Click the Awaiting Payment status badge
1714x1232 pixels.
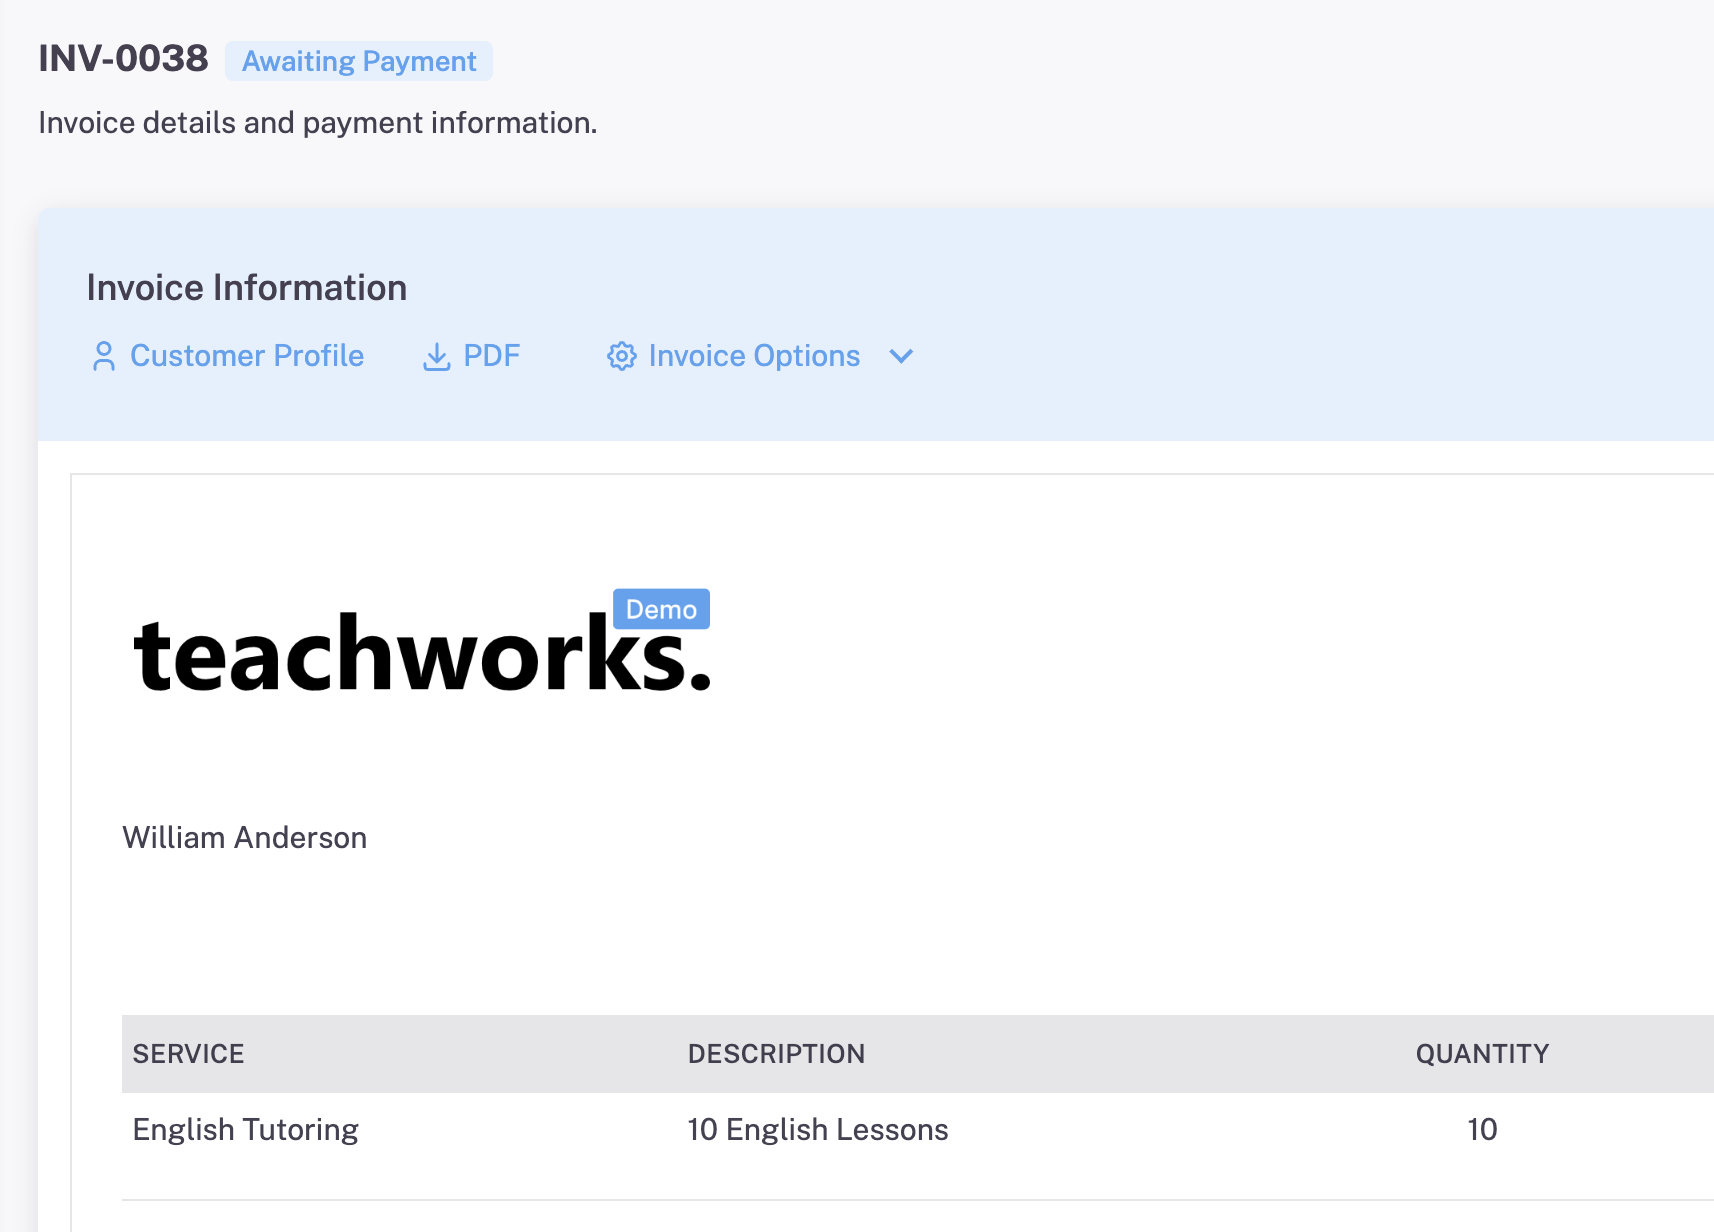[359, 61]
